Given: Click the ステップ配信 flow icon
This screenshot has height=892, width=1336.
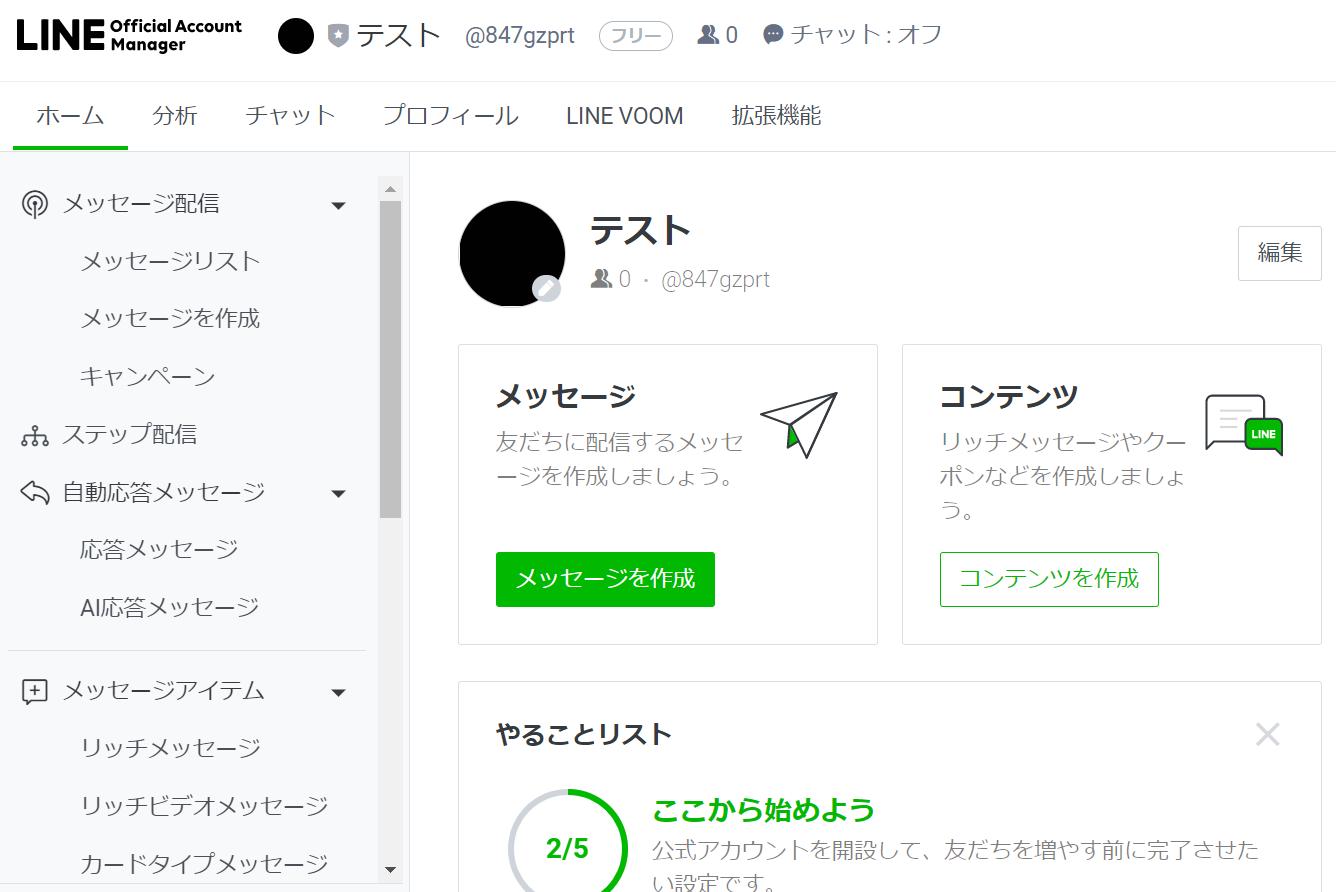Looking at the screenshot, I should click(35, 436).
